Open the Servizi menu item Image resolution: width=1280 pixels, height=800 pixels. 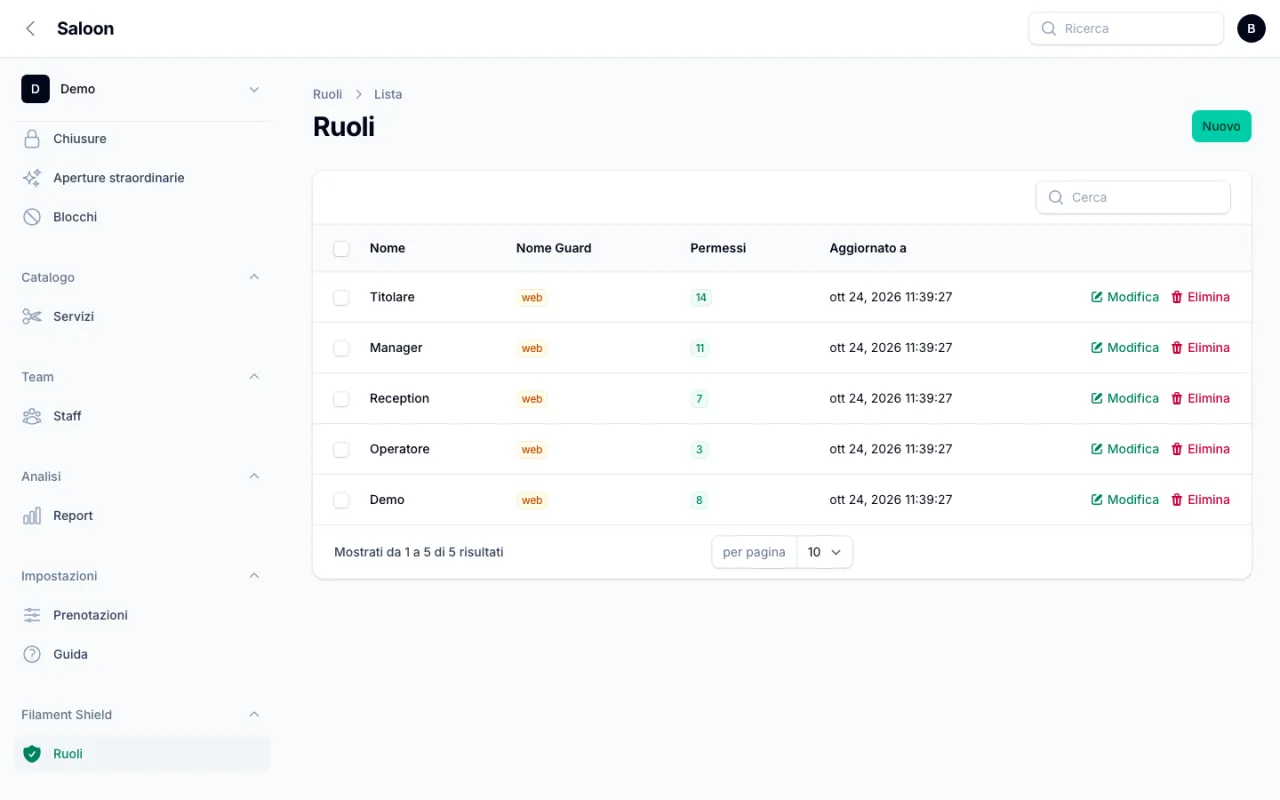point(142,317)
